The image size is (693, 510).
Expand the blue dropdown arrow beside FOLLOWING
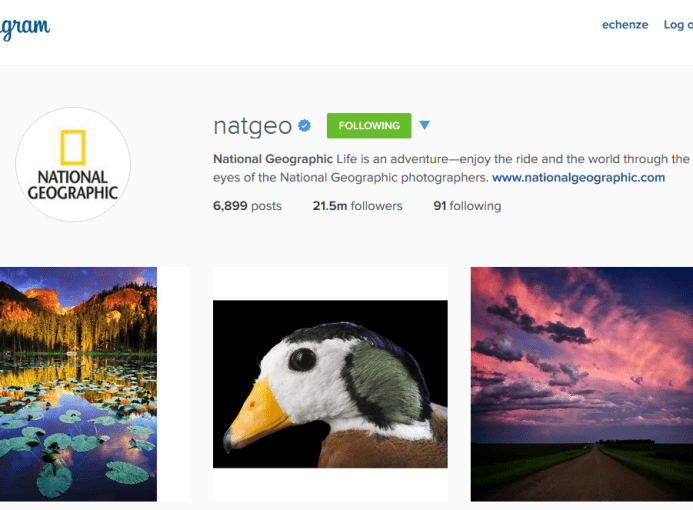pyautogui.click(x=424, y=126)
